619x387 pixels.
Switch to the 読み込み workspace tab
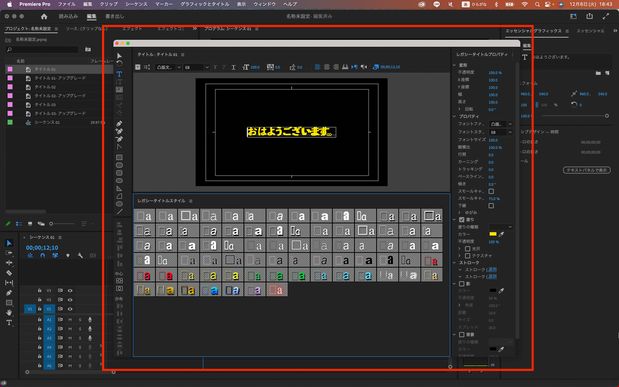click(x=68, y=17)
